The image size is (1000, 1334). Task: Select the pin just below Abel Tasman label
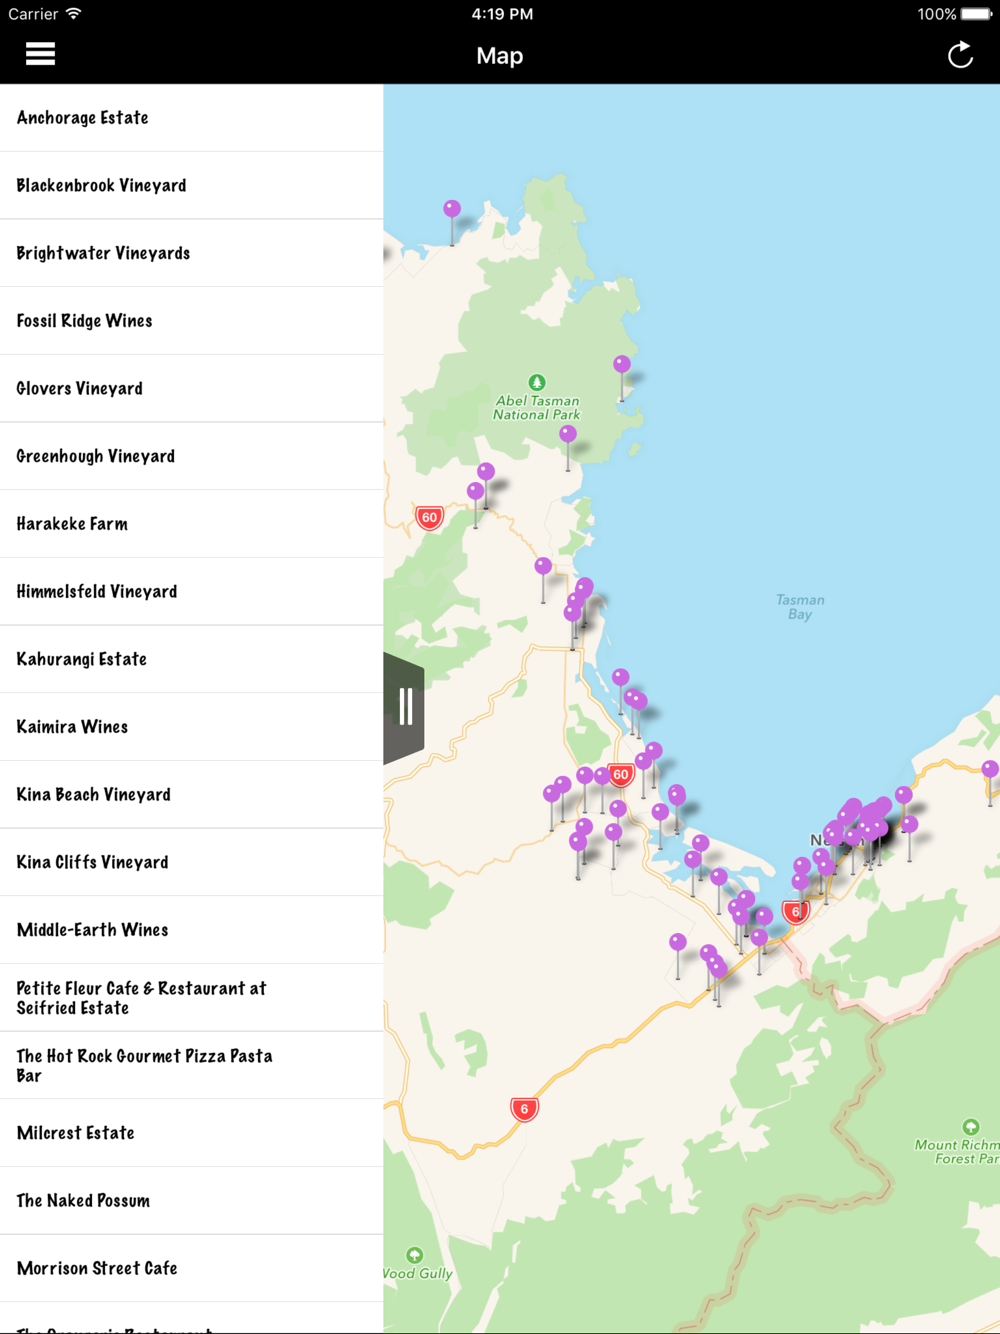568,434
